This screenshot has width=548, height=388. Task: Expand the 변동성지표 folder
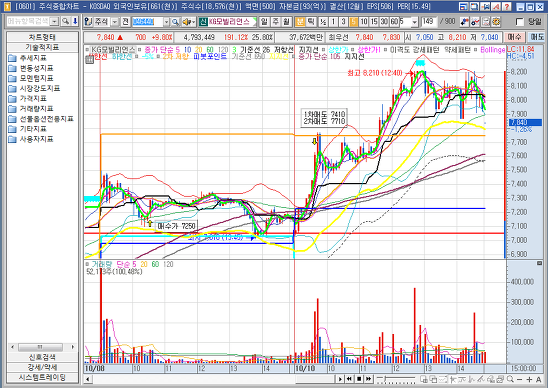pyautogui.click(x=31, y=68)
